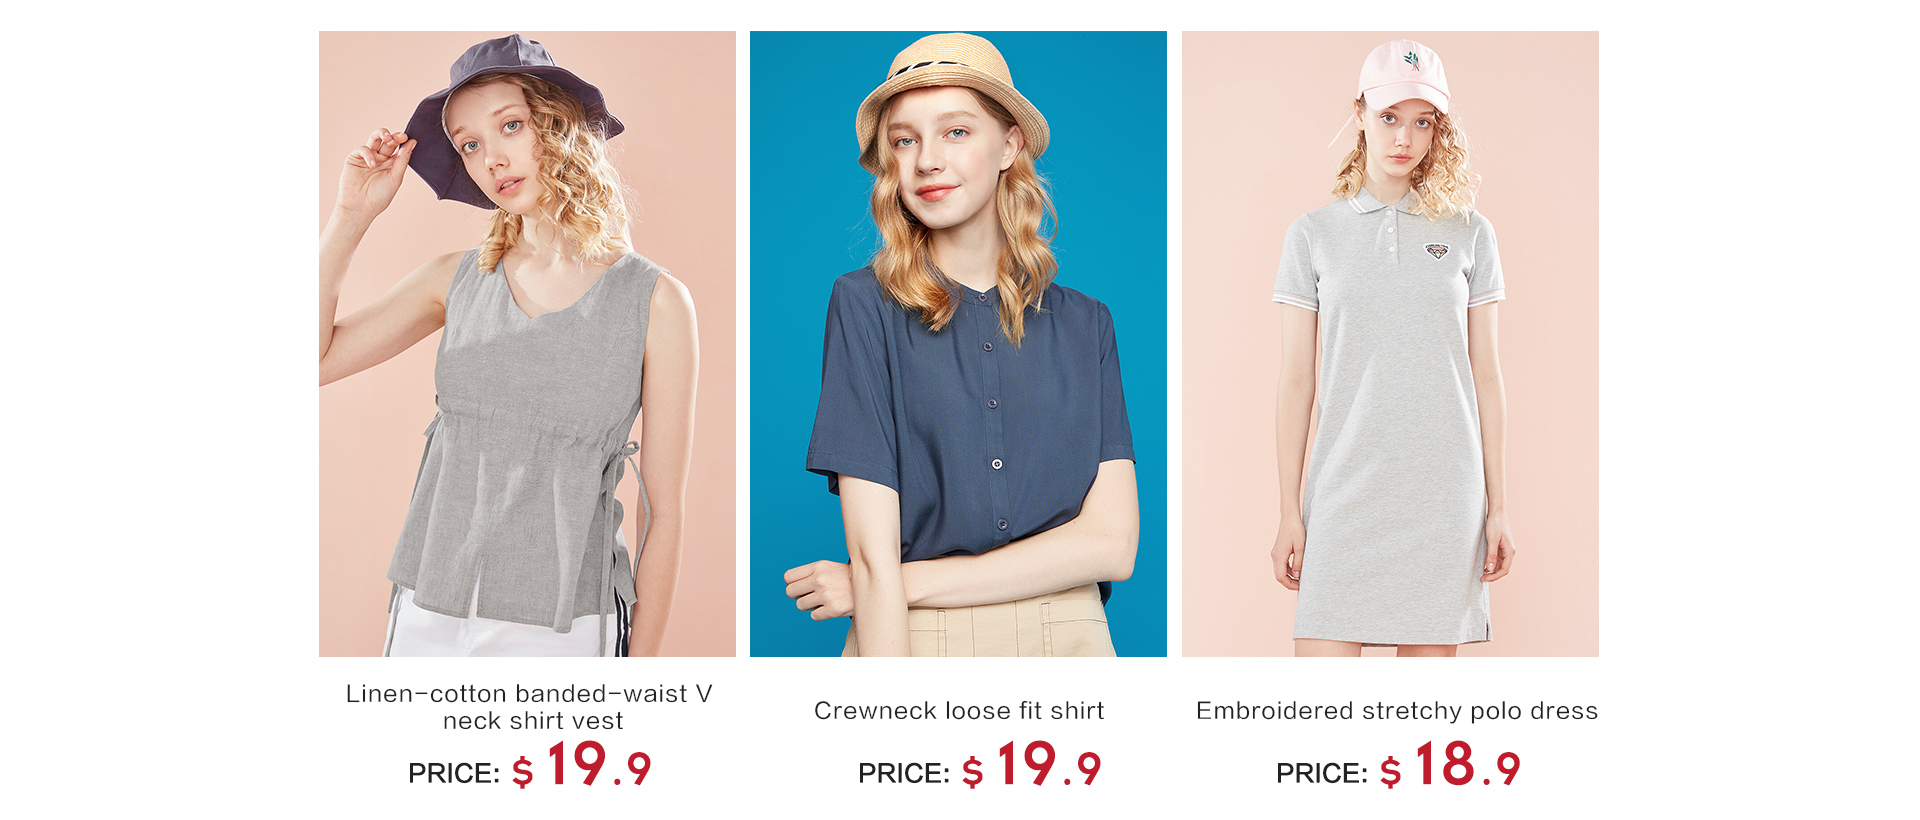The height and width of the screenshot is (820, 1920).
Task: Click the embroidered chest patch on polo dress
Action: 1437,251
